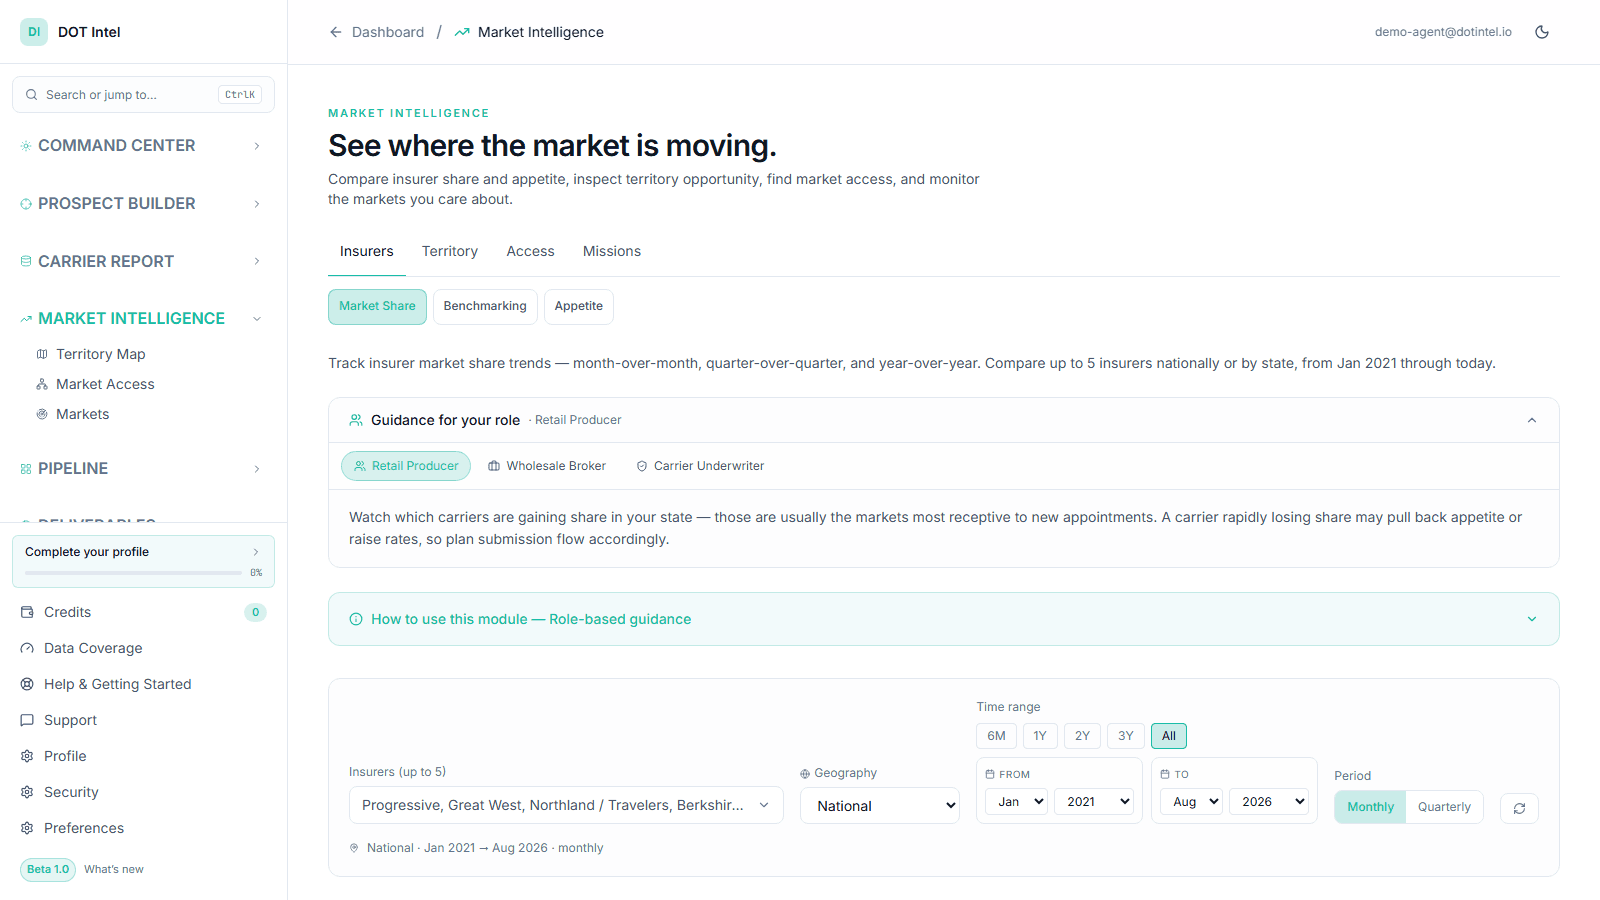Screen dimensions: 1600x900
Task: Open Complete your profile card
Action: 143,561
